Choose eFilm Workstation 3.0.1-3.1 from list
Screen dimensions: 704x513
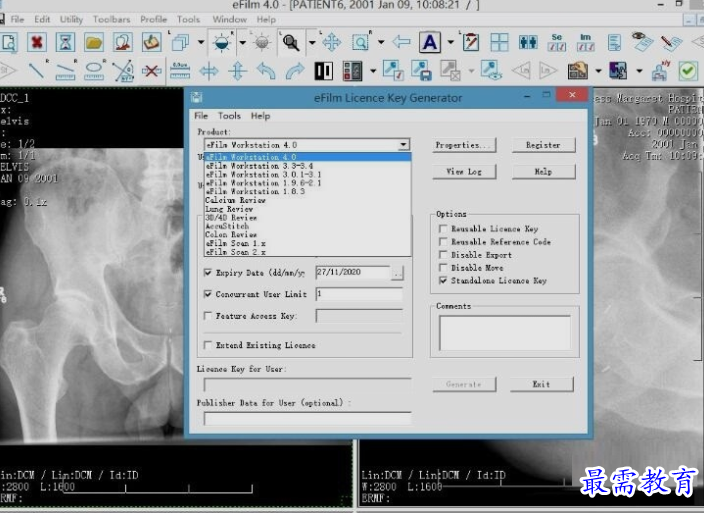308,174
